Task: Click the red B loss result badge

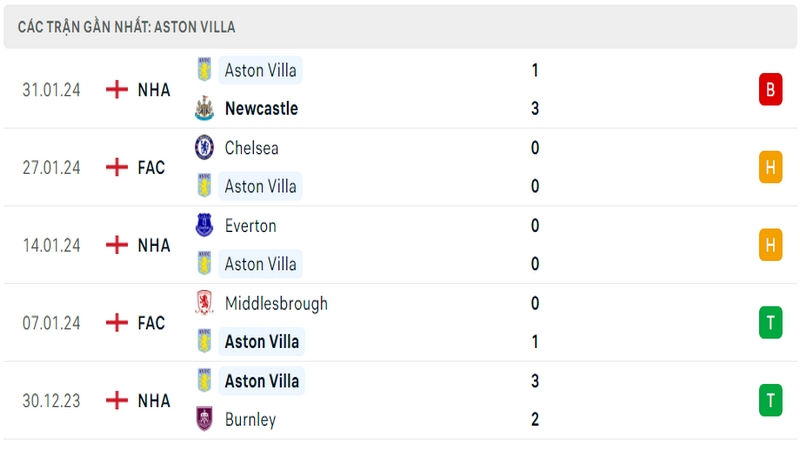Action: pos(770,89)
